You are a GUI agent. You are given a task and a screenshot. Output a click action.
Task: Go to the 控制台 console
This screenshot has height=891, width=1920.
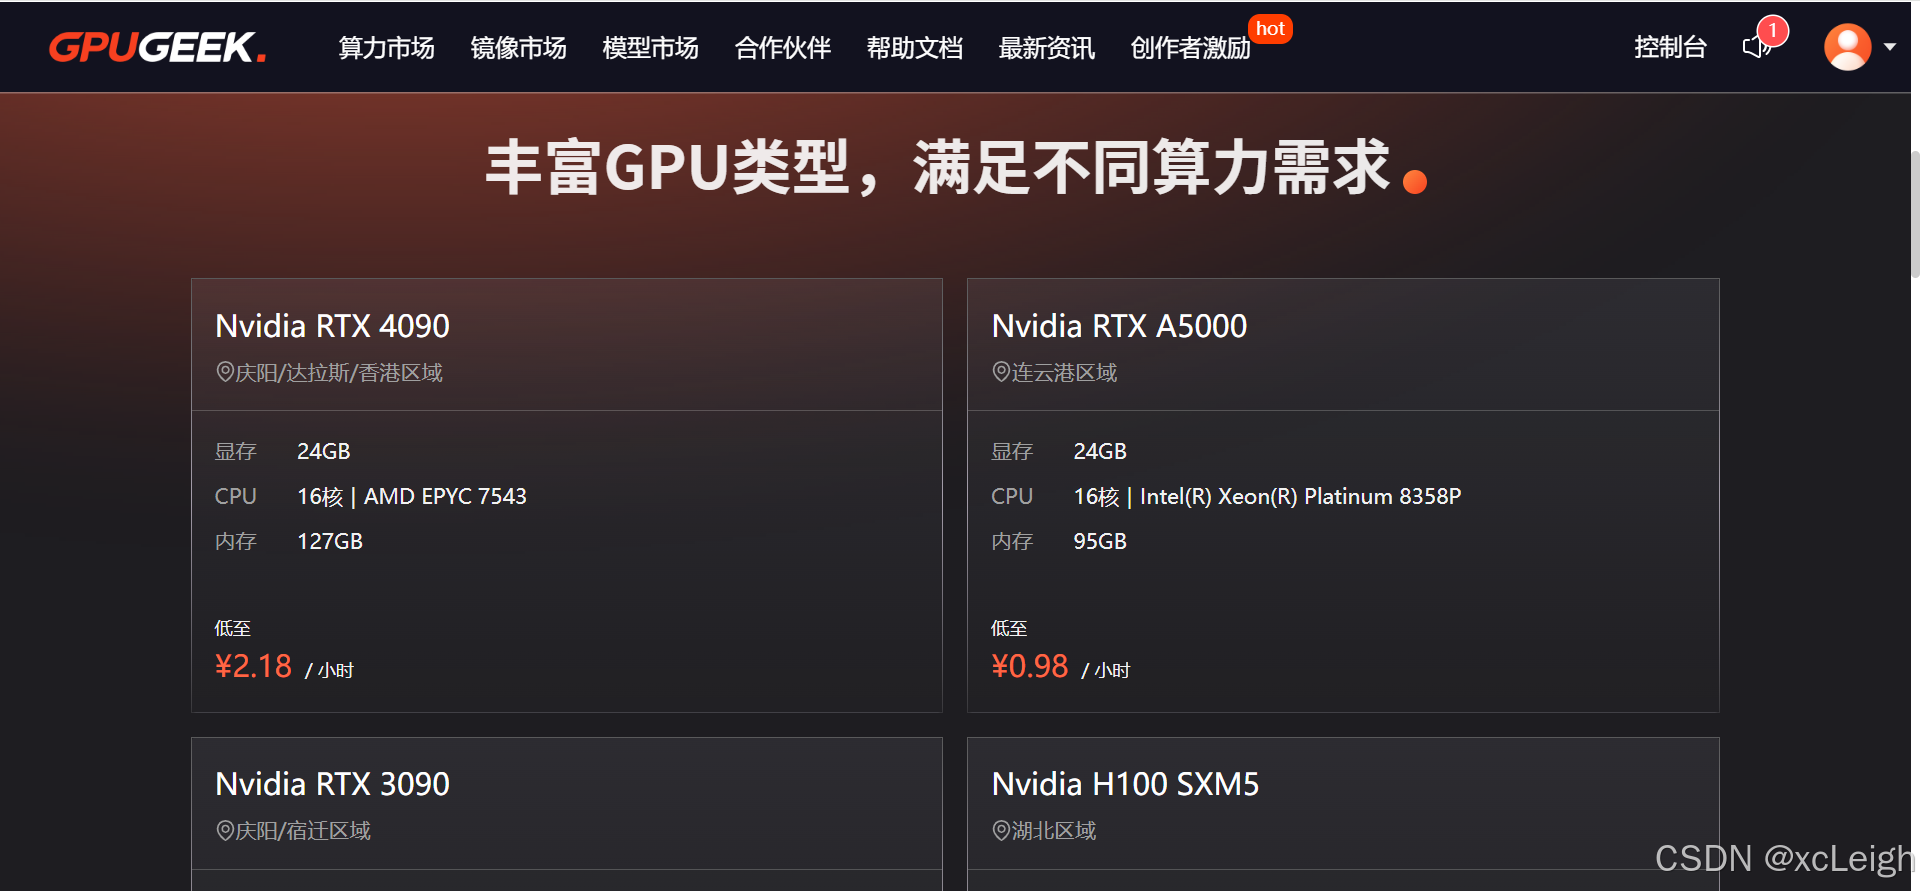coord(1670,47)
